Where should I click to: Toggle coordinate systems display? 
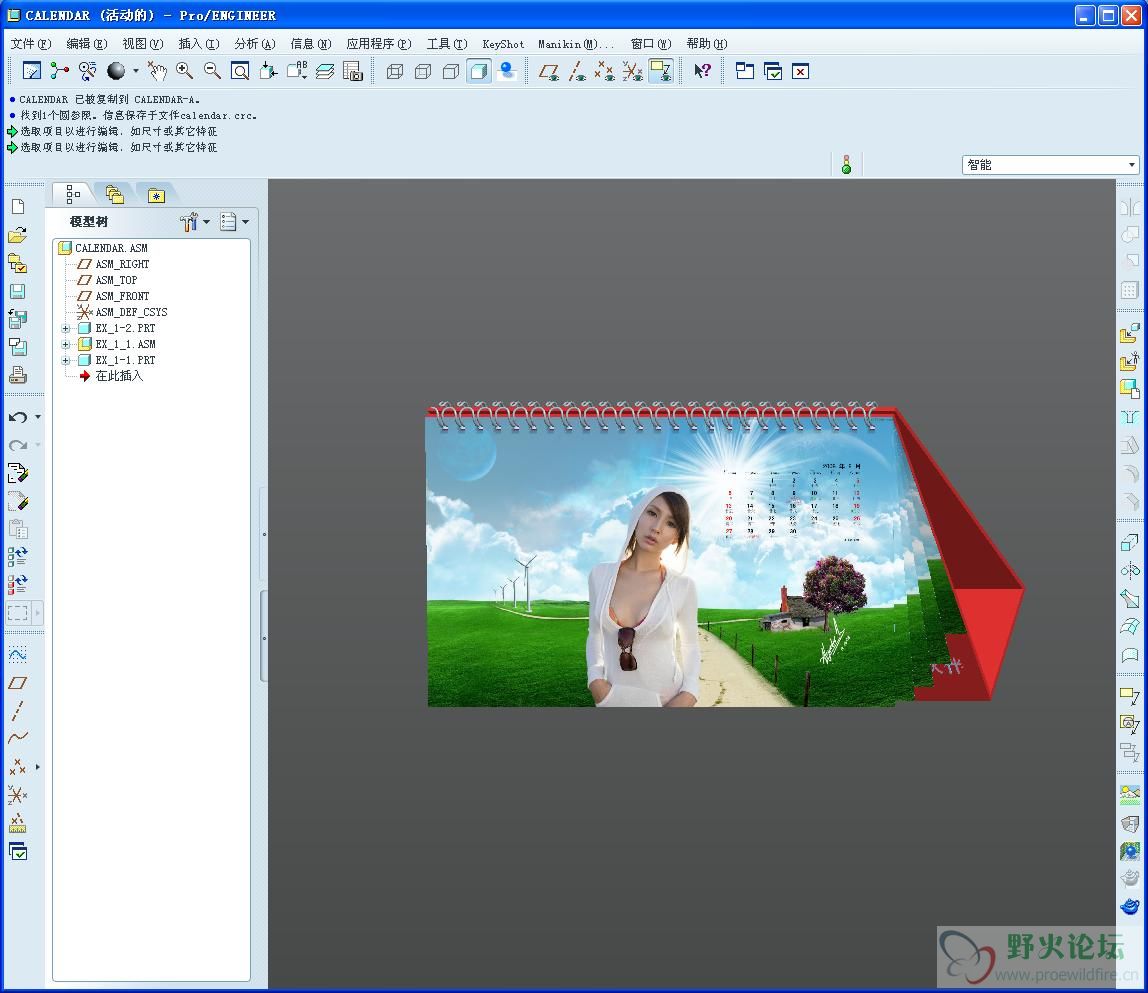coord(633,71)
